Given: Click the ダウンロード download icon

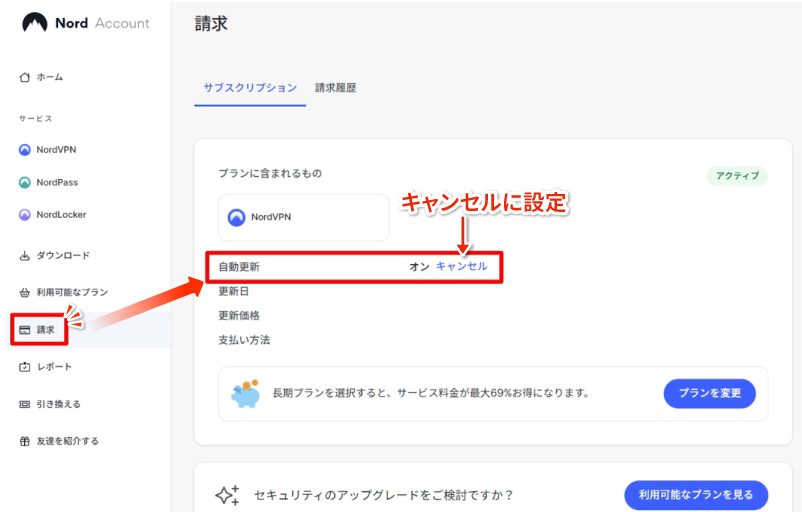Looking at the screenshot, I should (x=25, y=256).
